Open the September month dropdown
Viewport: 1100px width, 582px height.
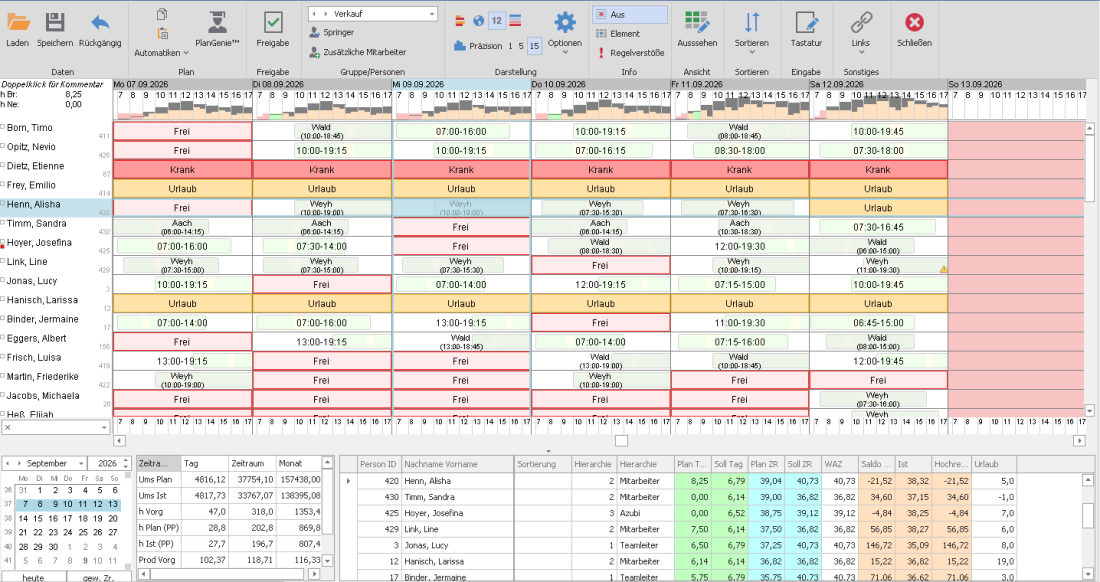[81, 463]
